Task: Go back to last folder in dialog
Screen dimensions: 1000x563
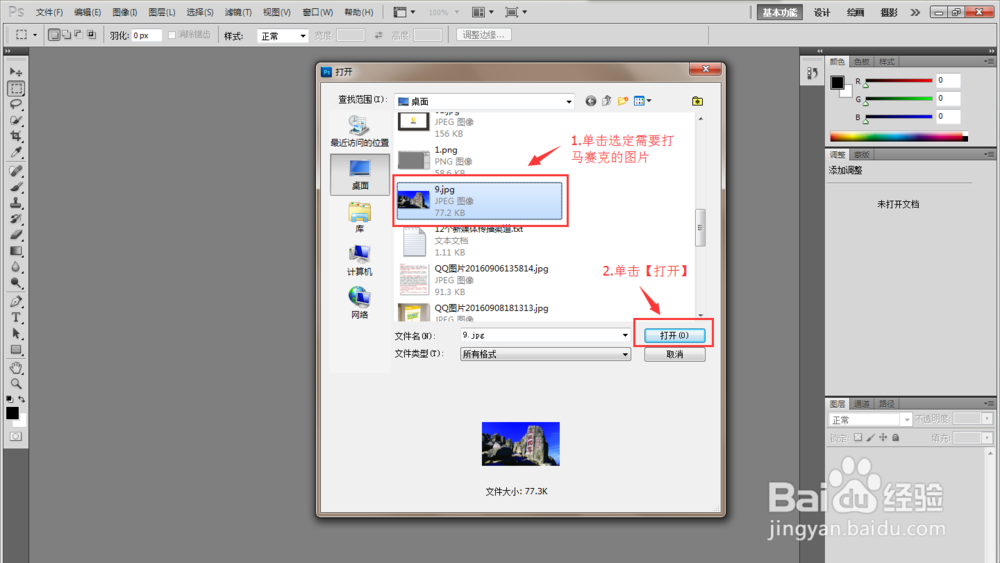Action: [591, 101]
